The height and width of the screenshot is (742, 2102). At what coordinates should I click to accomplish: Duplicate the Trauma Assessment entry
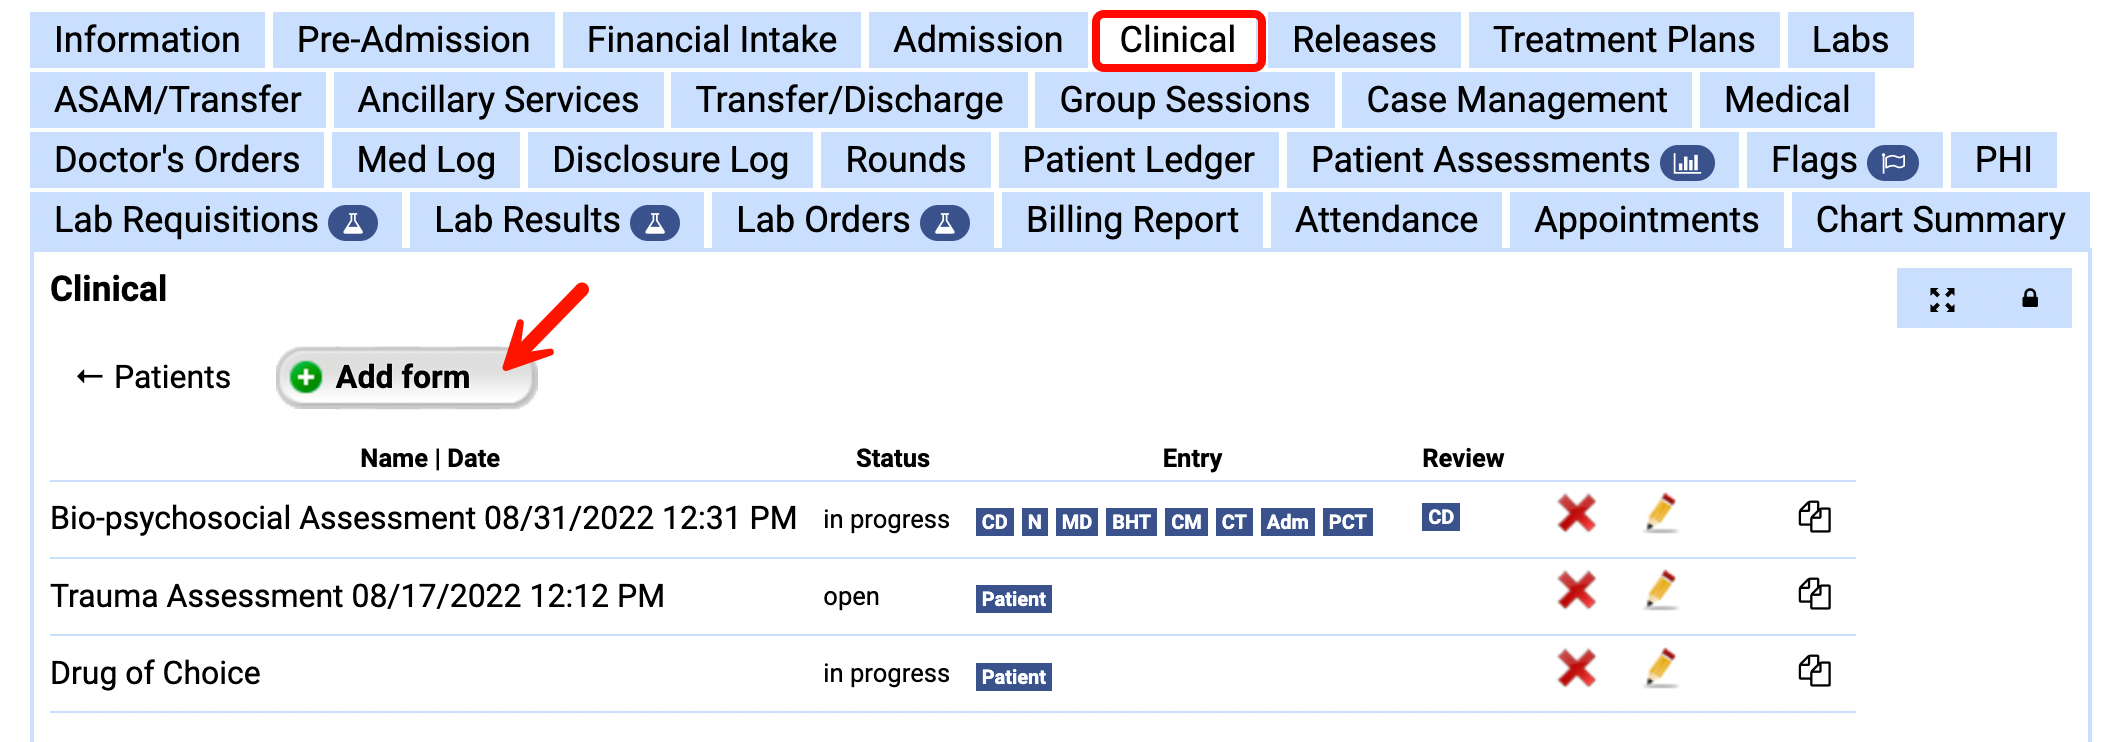(x=1817, y=595)
